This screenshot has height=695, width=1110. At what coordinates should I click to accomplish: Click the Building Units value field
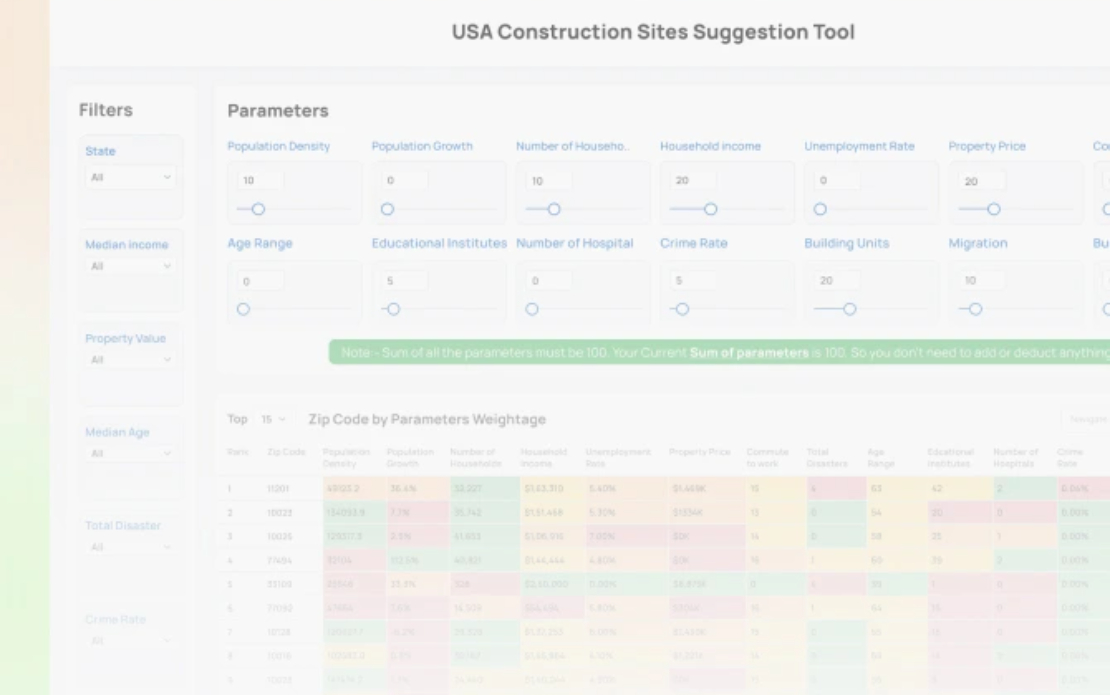[837, 281]
